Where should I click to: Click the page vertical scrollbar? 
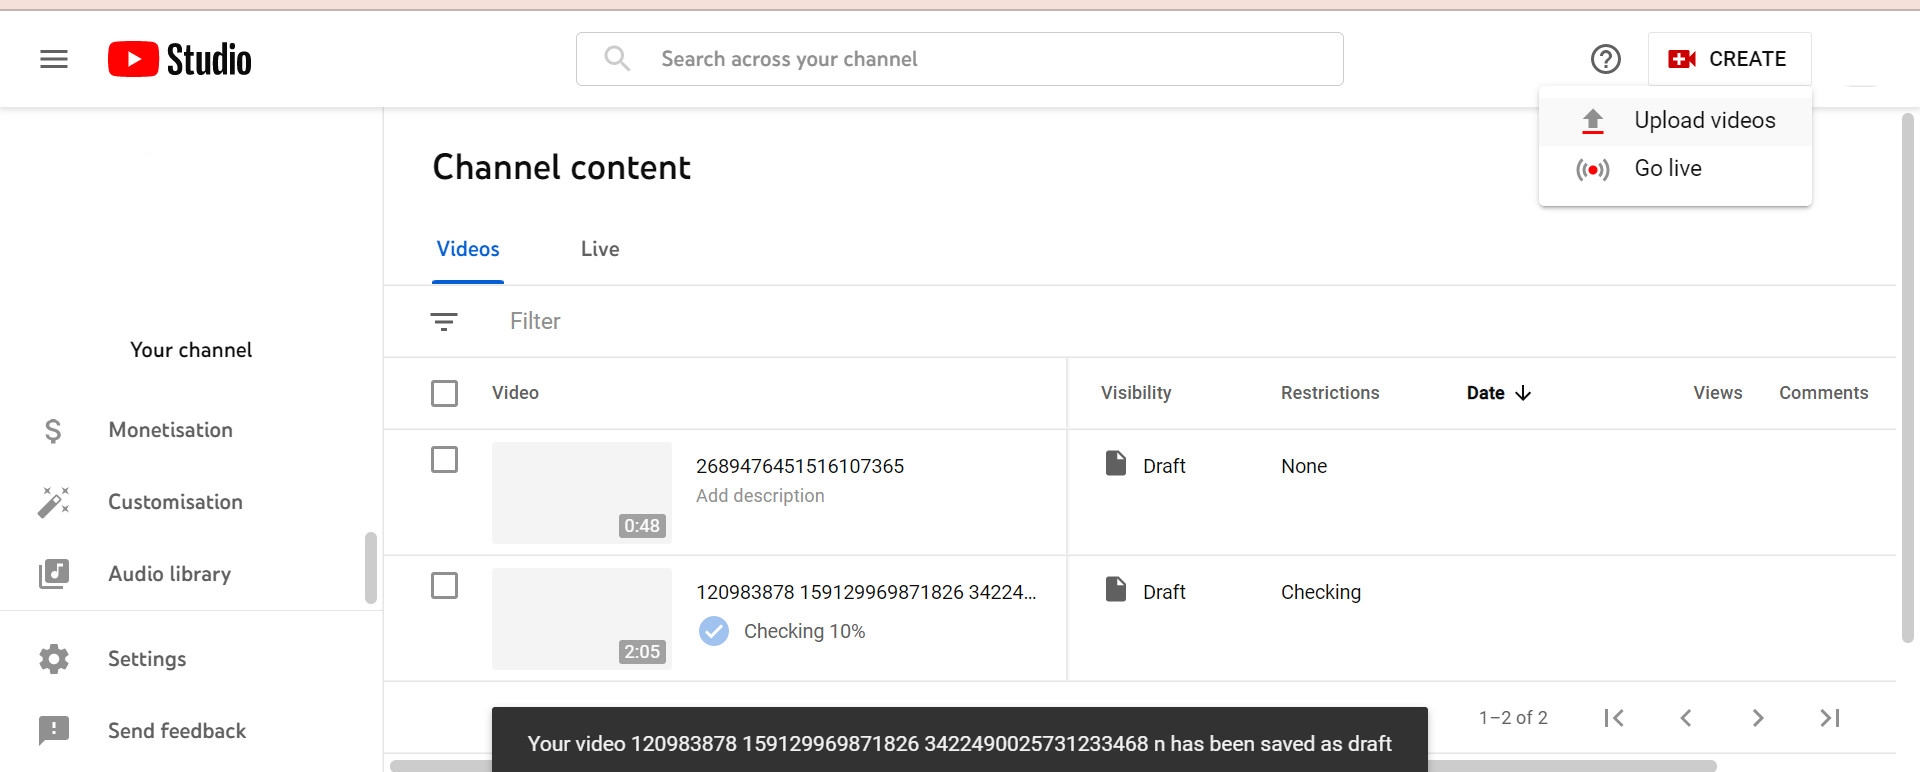(x=1907, y=378)
